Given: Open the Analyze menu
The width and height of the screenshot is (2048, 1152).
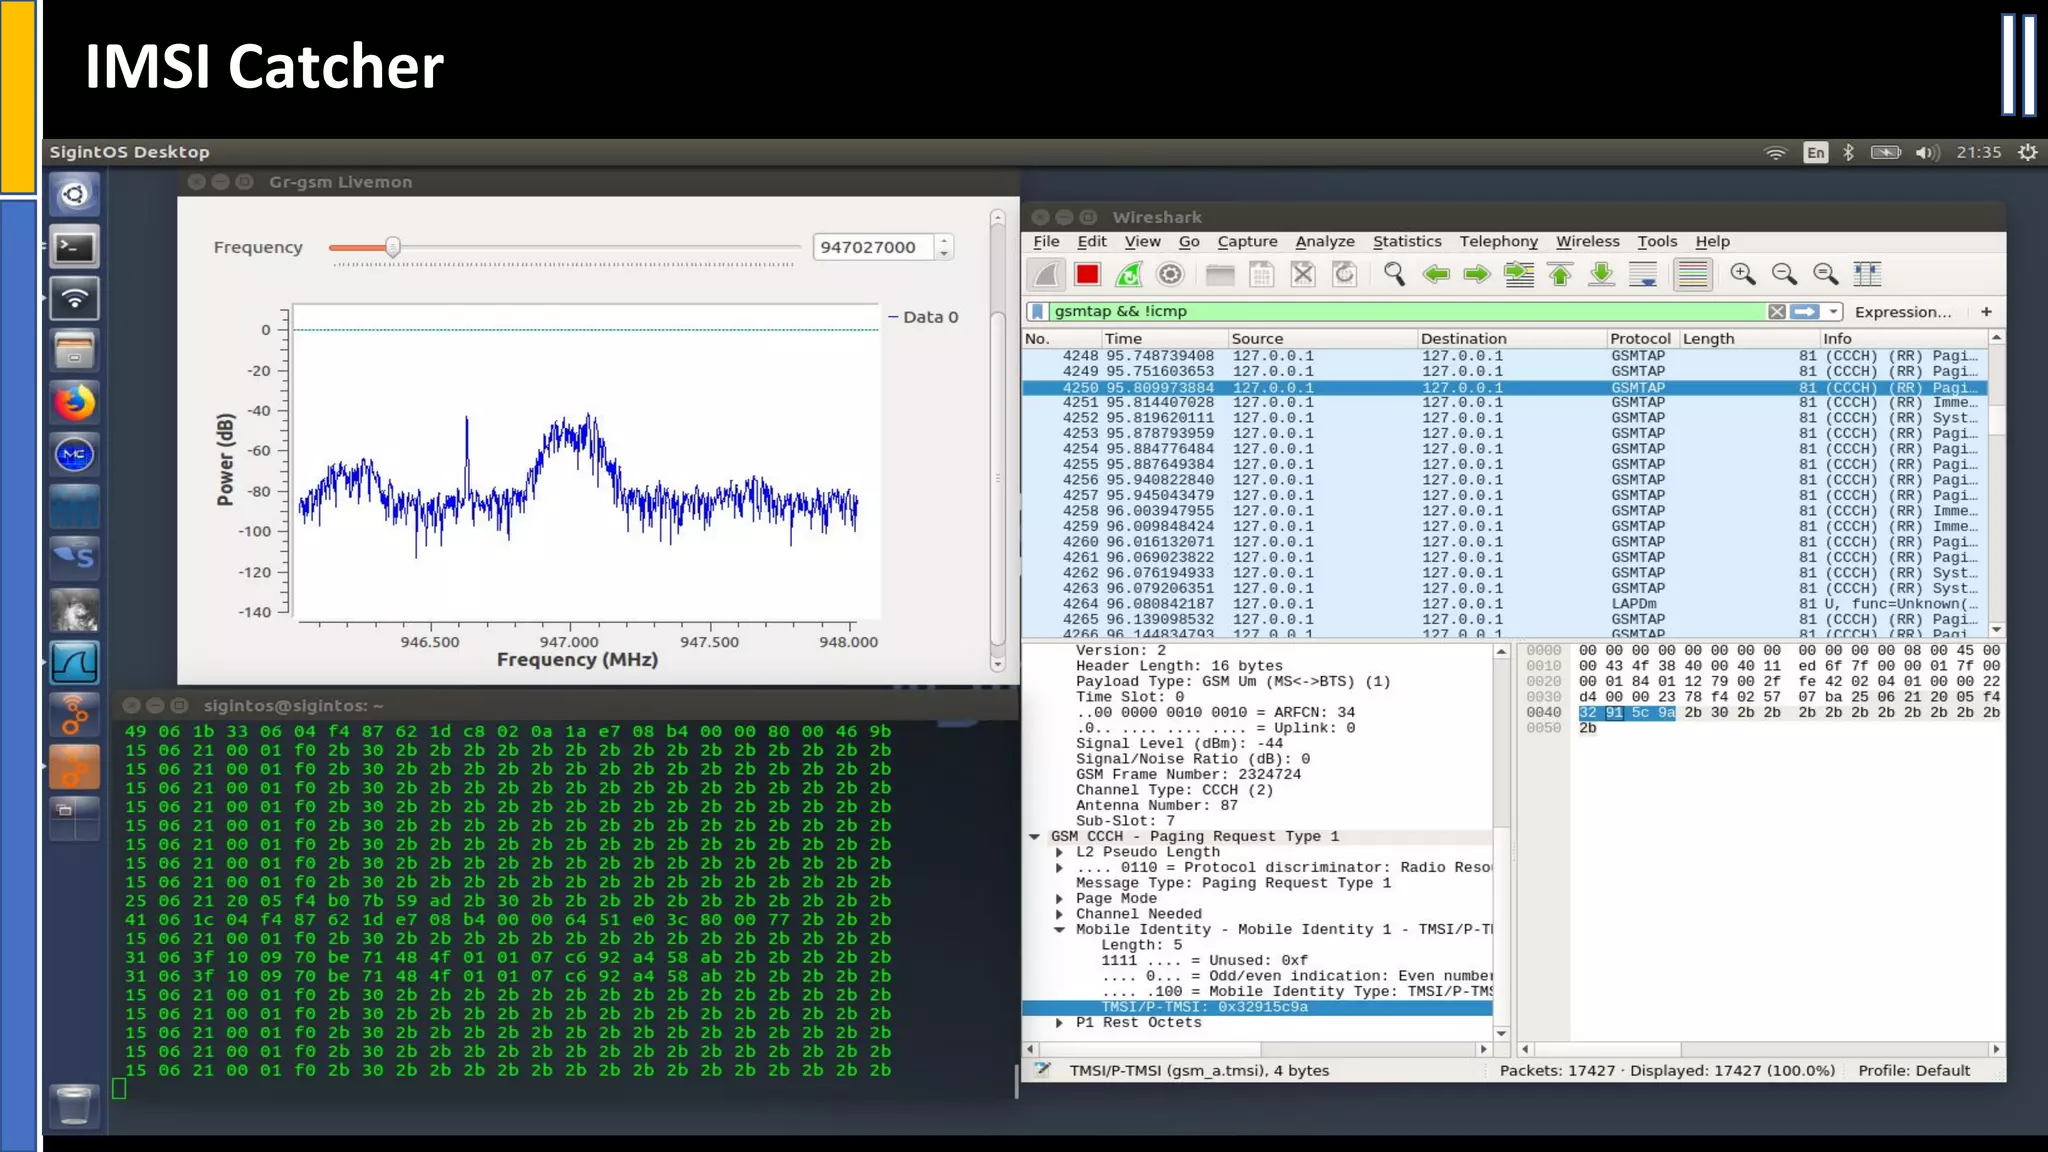Looking at the screenshot, I should [1325, 241].
